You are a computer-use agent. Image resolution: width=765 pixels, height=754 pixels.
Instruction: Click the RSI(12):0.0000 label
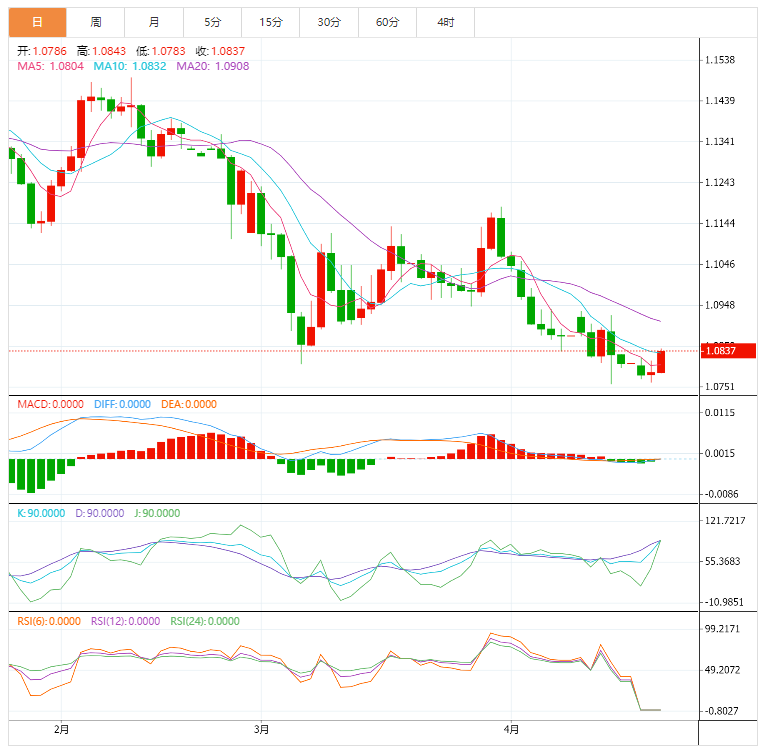(125, 621)
